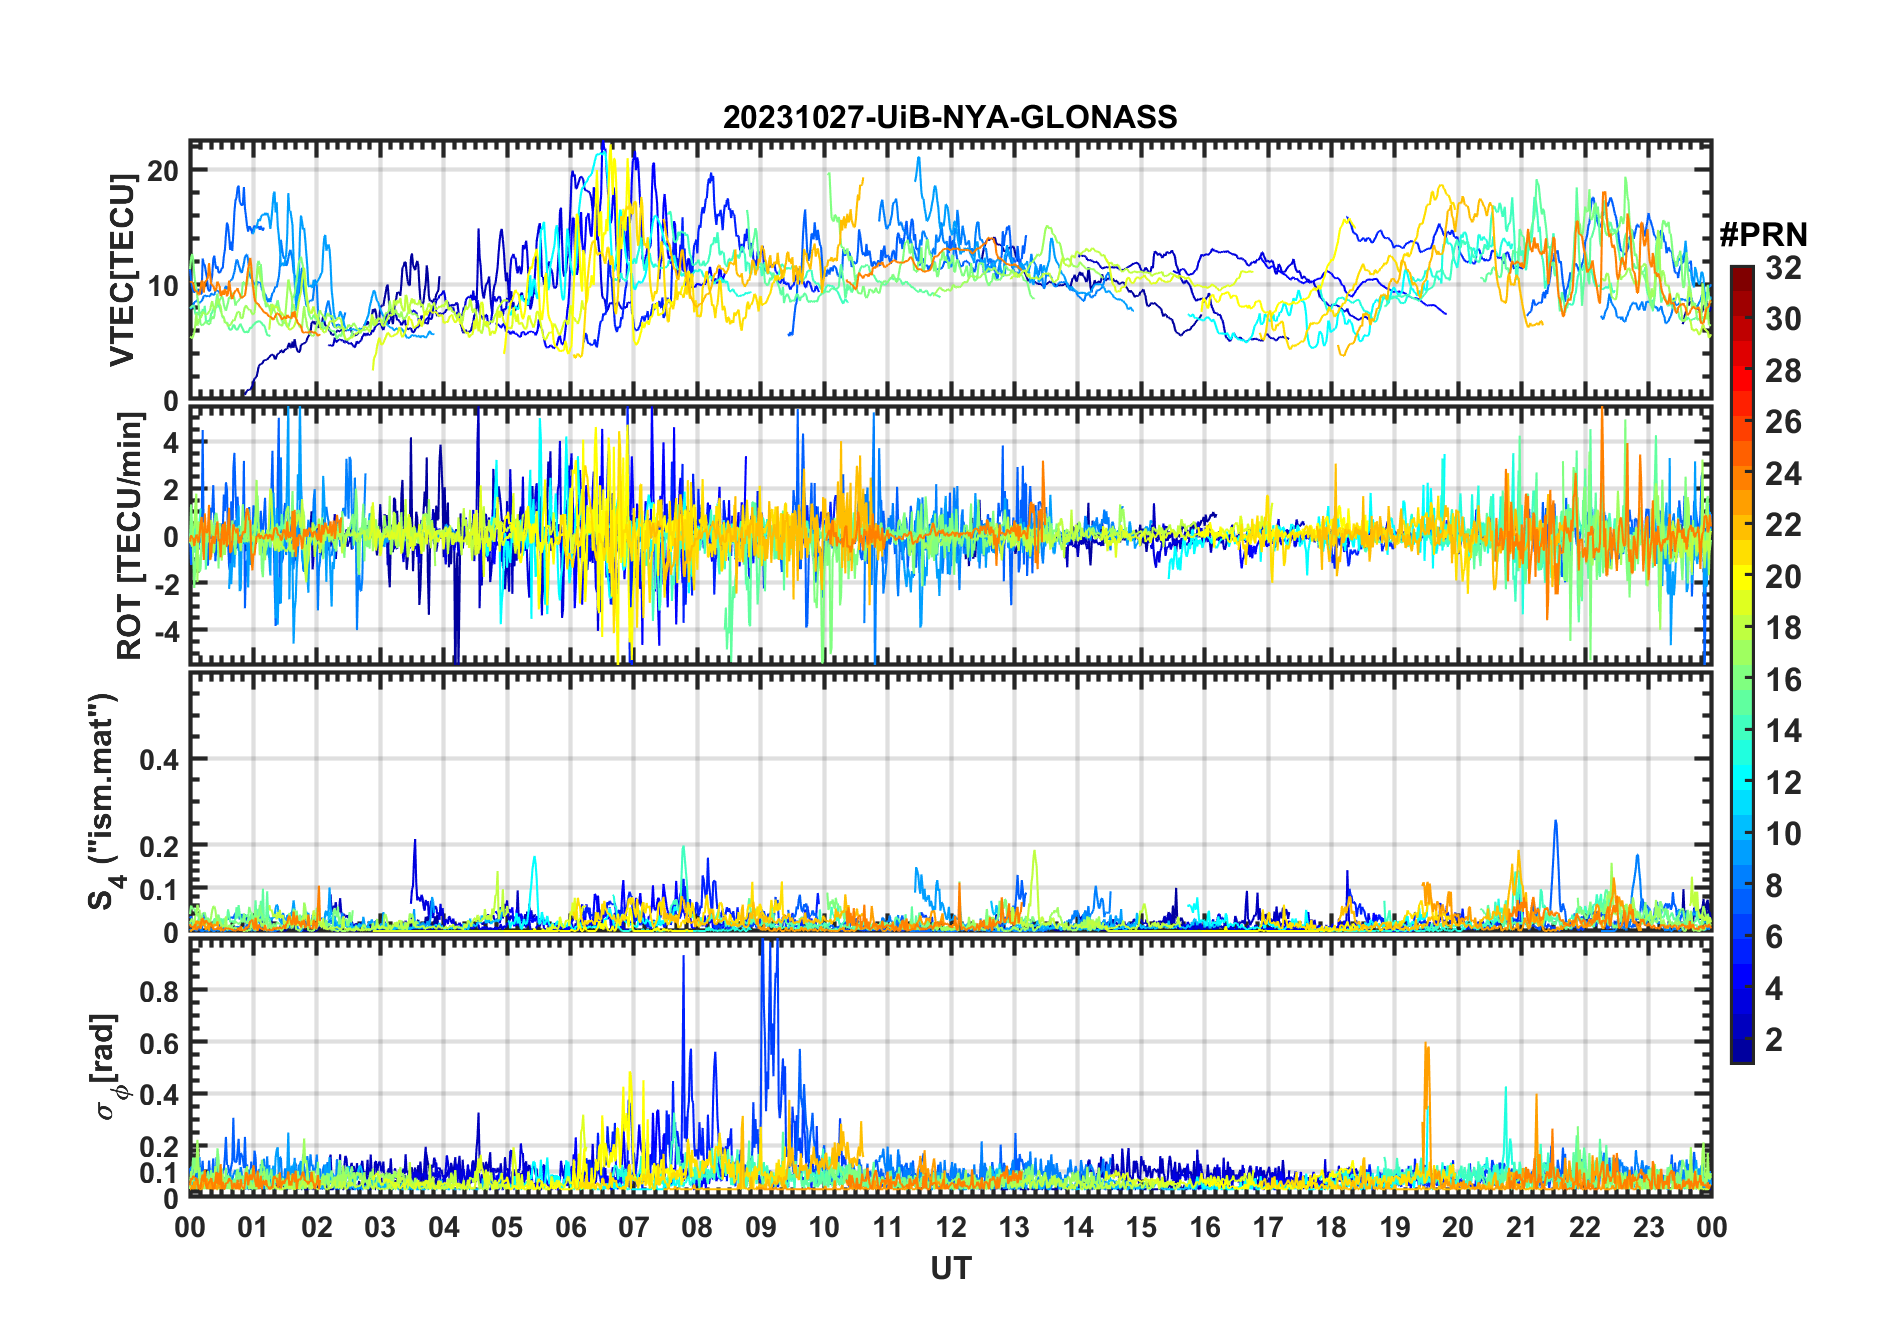Click the UT x-axis label
This screenshot has height=1330, width=1902.
tap(950, 1268)
